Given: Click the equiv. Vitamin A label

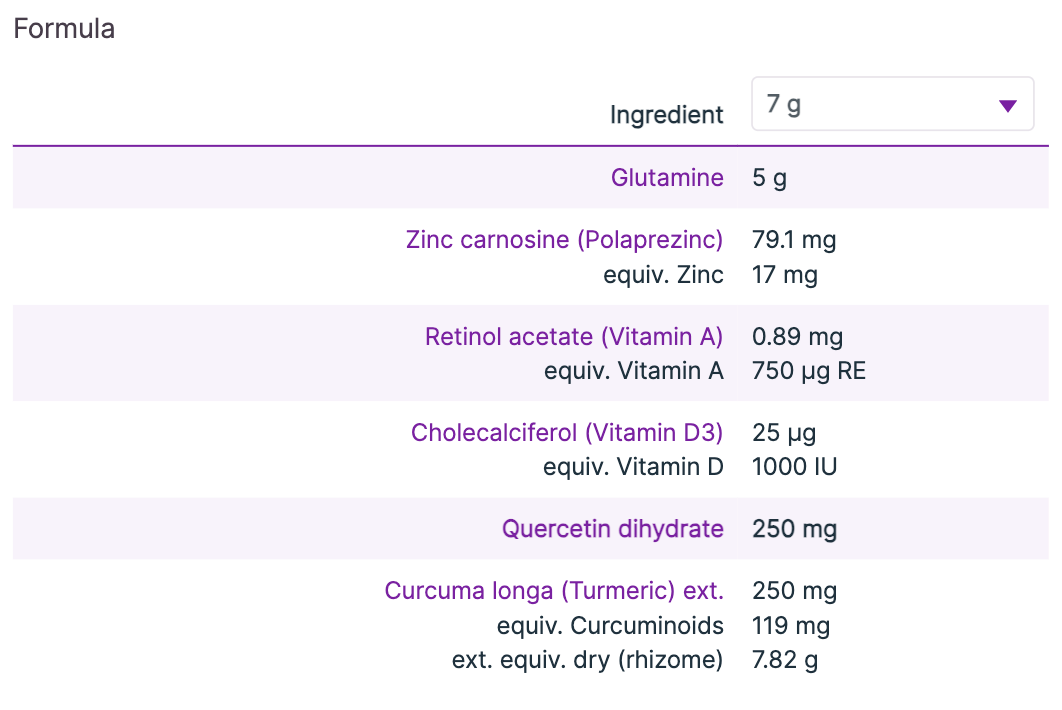Looking at the screenshot, I should (x=633, y=371).
